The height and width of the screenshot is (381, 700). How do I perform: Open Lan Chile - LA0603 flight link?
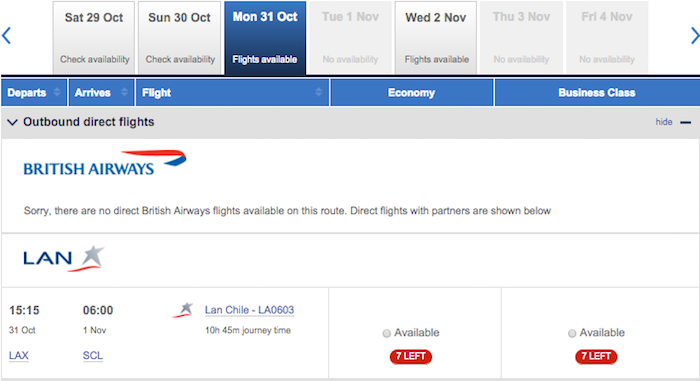[249, 310]
